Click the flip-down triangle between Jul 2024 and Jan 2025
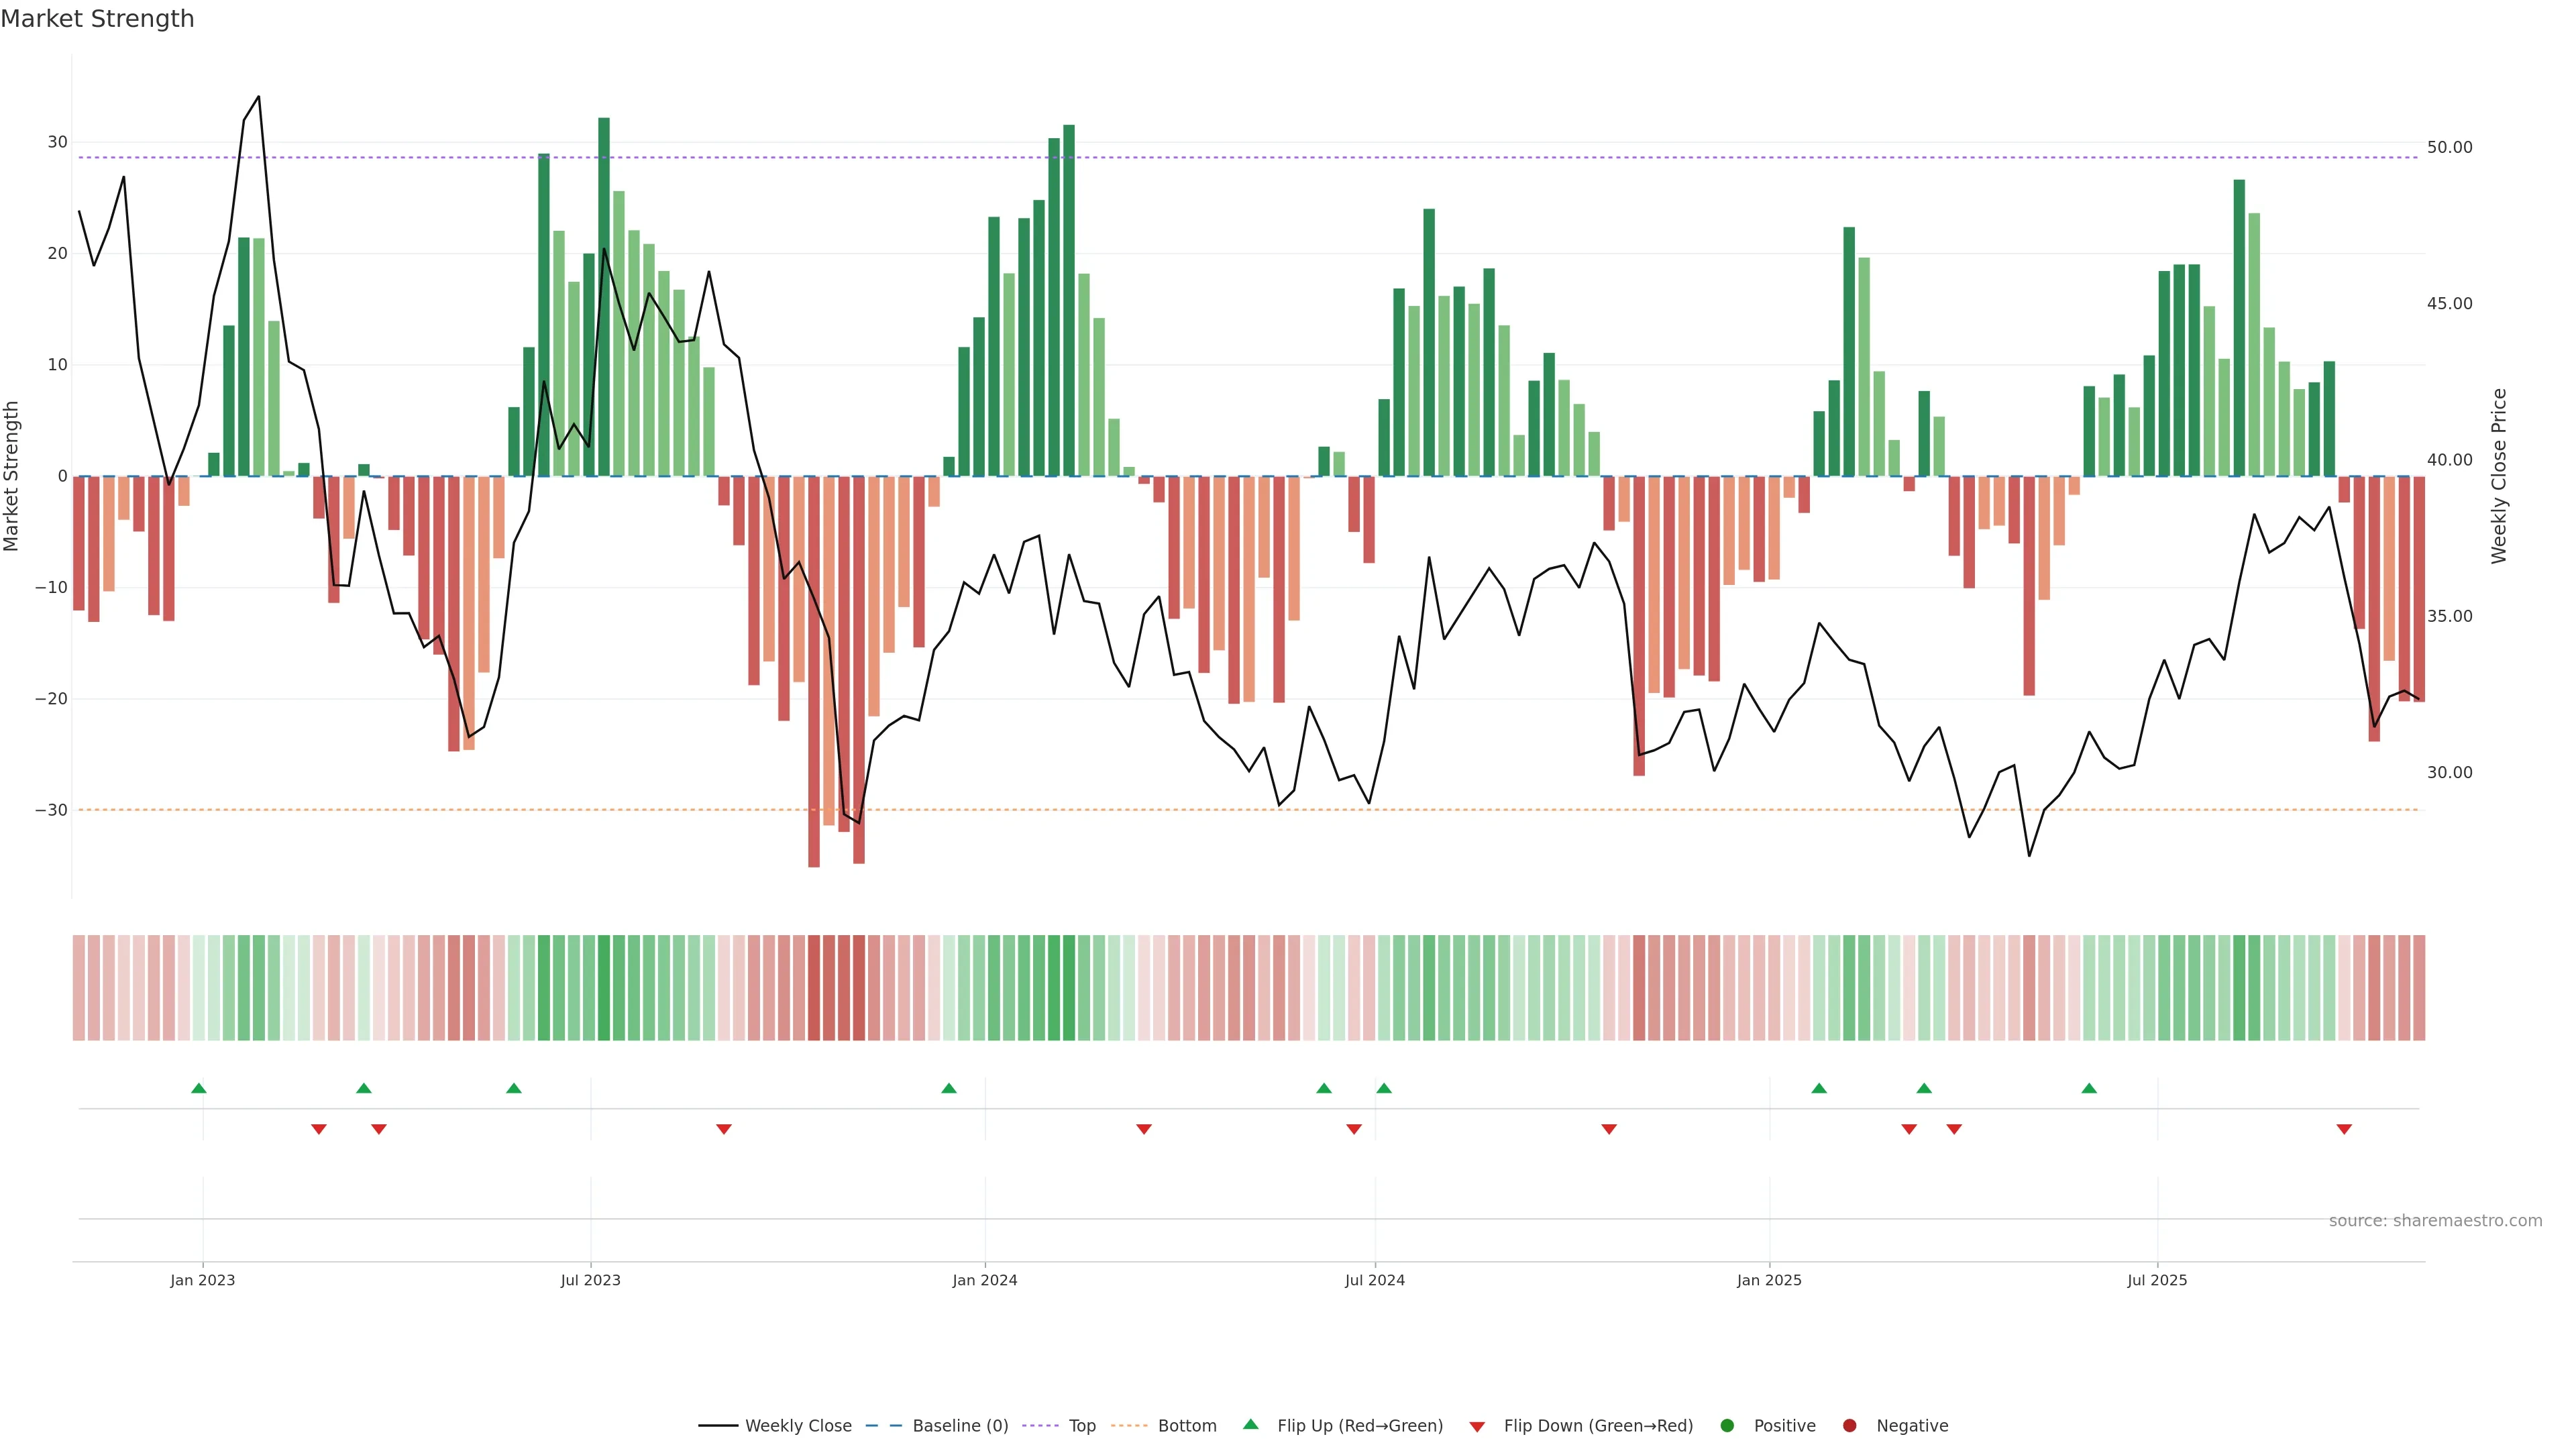 tap(1609, 1129)
